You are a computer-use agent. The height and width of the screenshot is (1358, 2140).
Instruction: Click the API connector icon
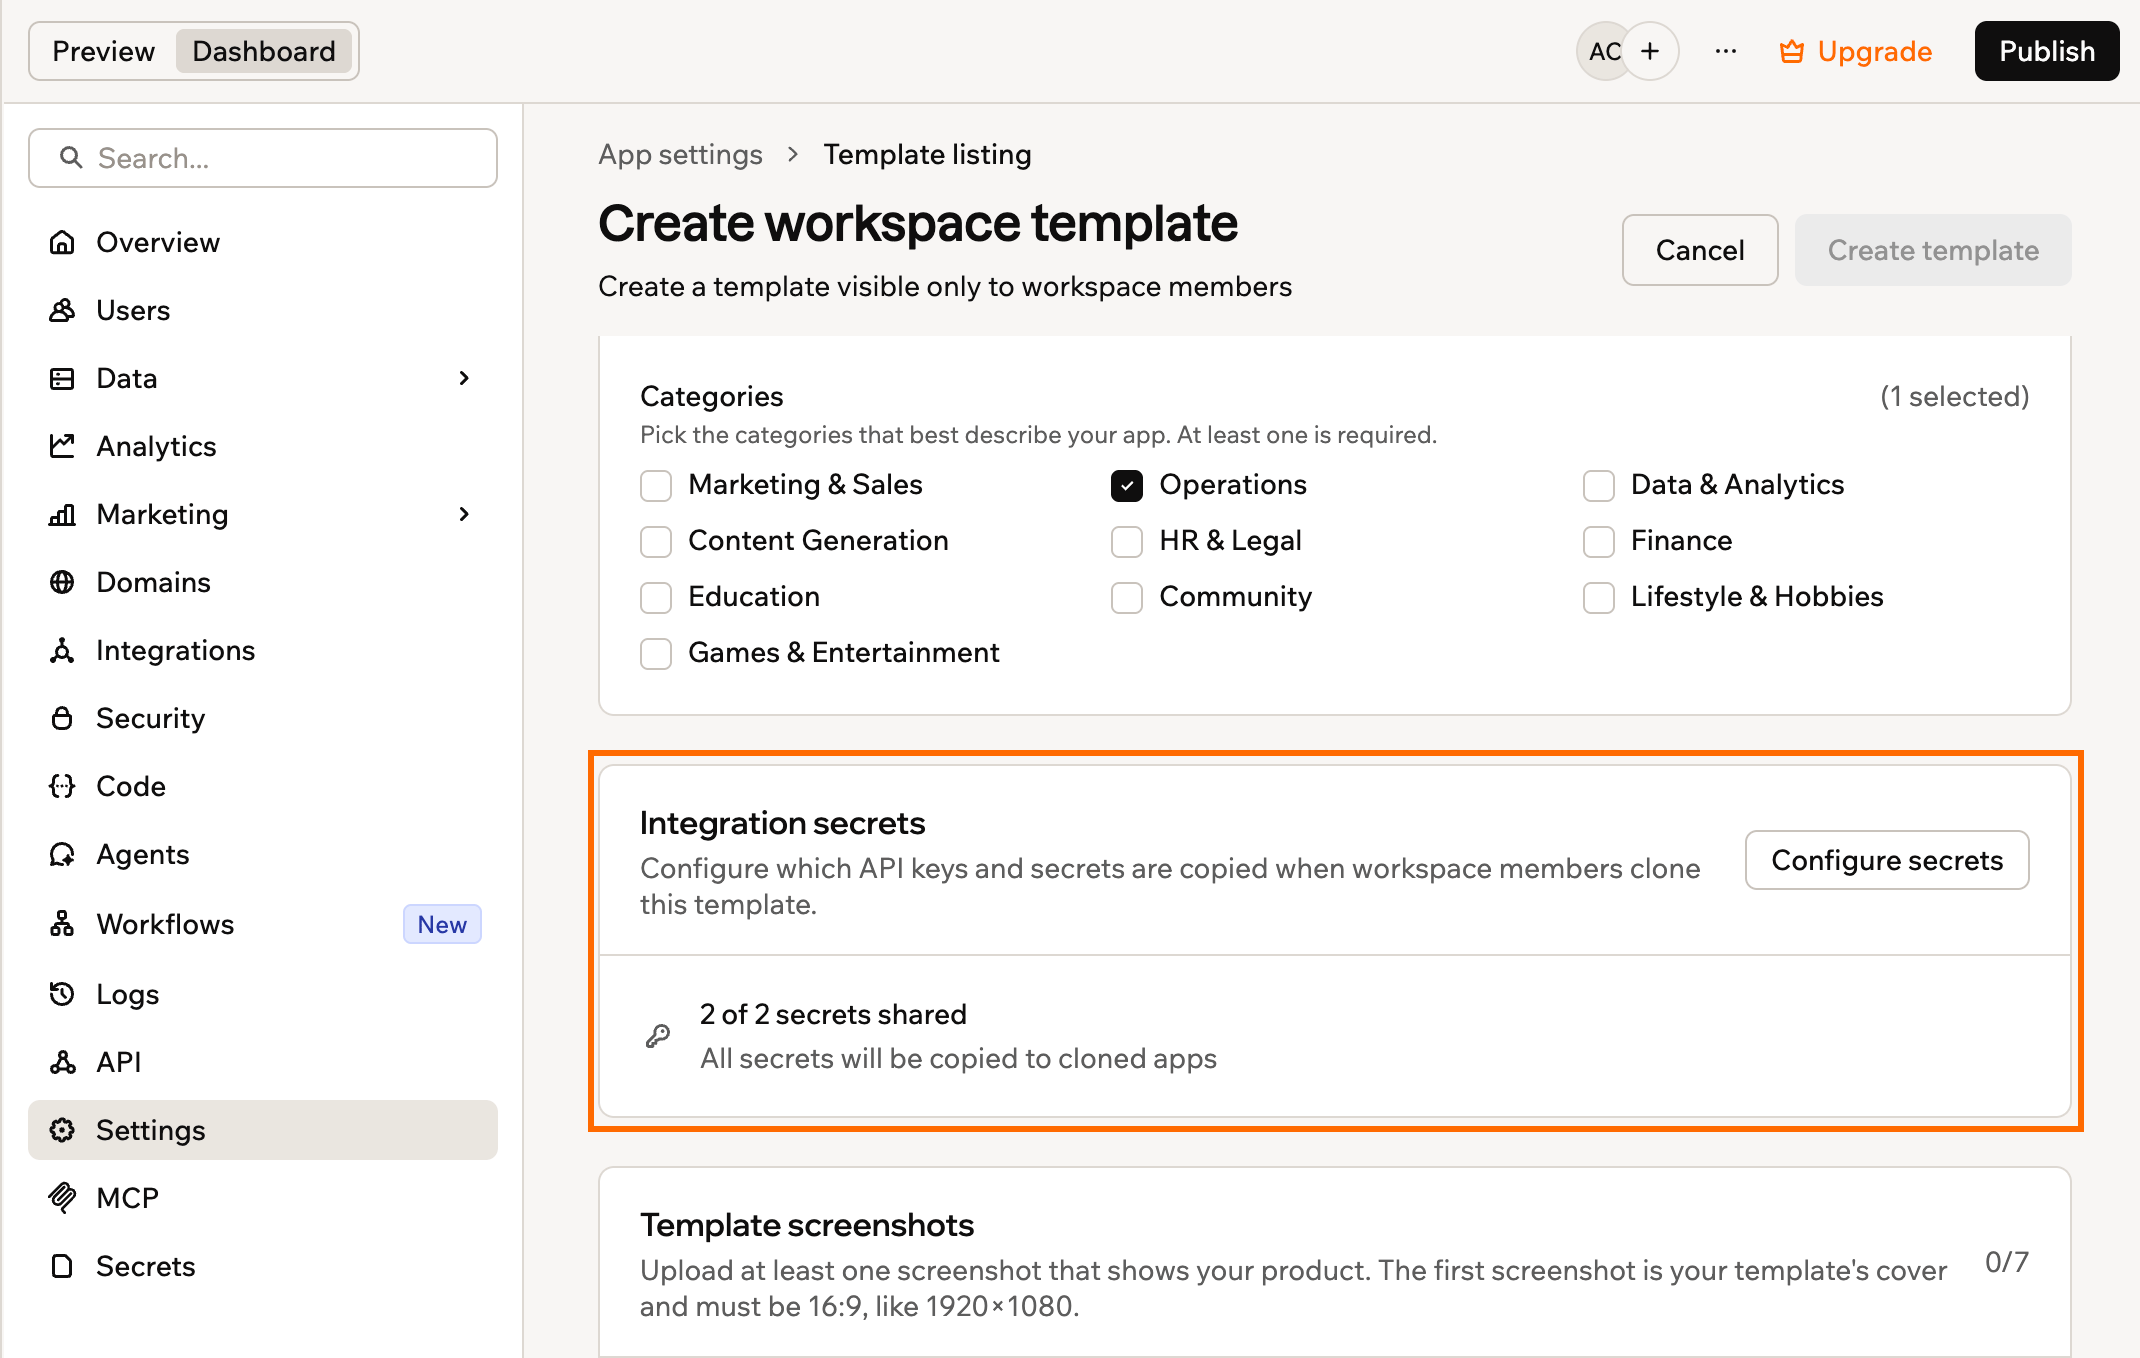pyautogui.click(x=62, y=1062)
